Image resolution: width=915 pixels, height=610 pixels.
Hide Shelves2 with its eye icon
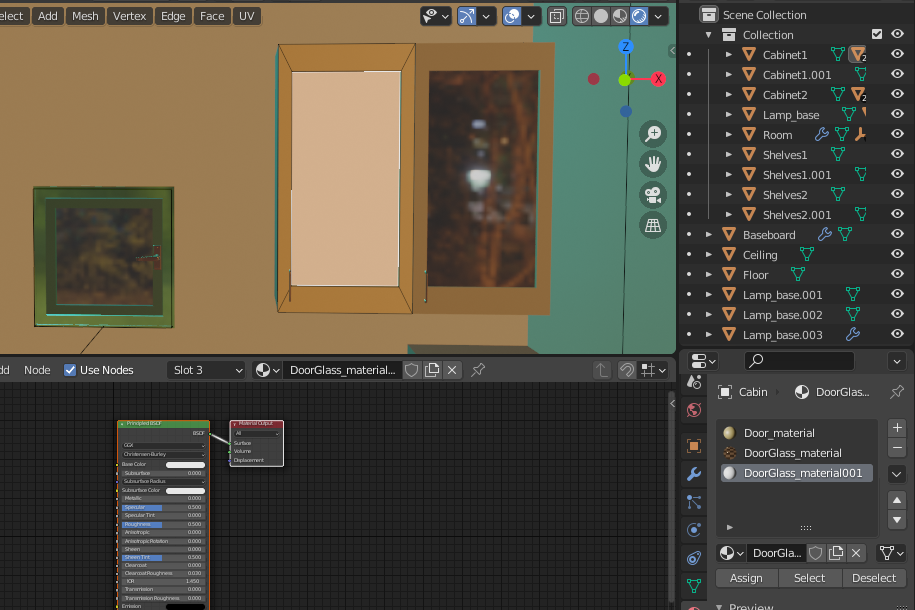(897, 194)
